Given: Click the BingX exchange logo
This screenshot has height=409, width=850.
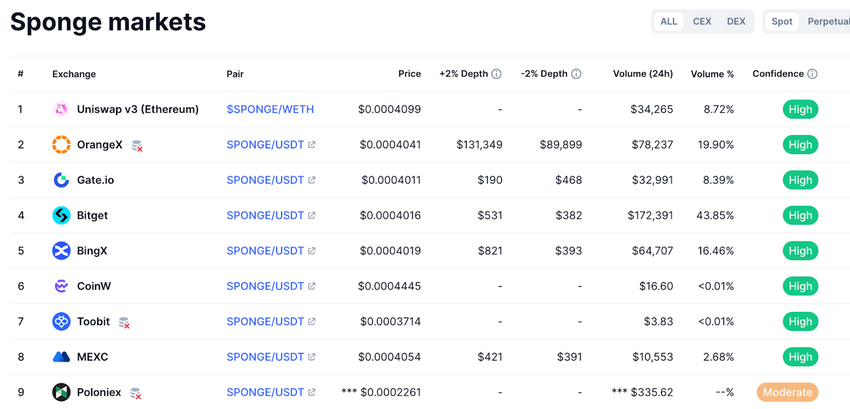Looking at the screenshot, I should (61, 251).
